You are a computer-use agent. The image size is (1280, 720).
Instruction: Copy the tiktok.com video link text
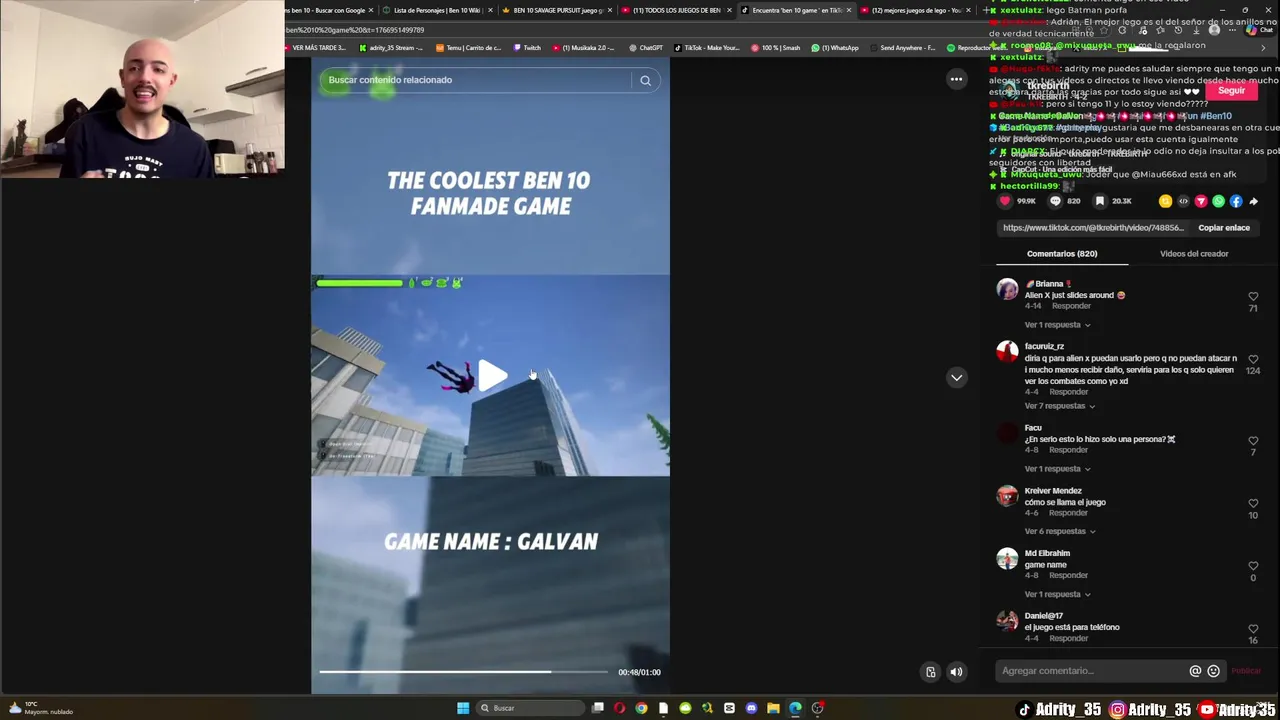coord(1093,228)
